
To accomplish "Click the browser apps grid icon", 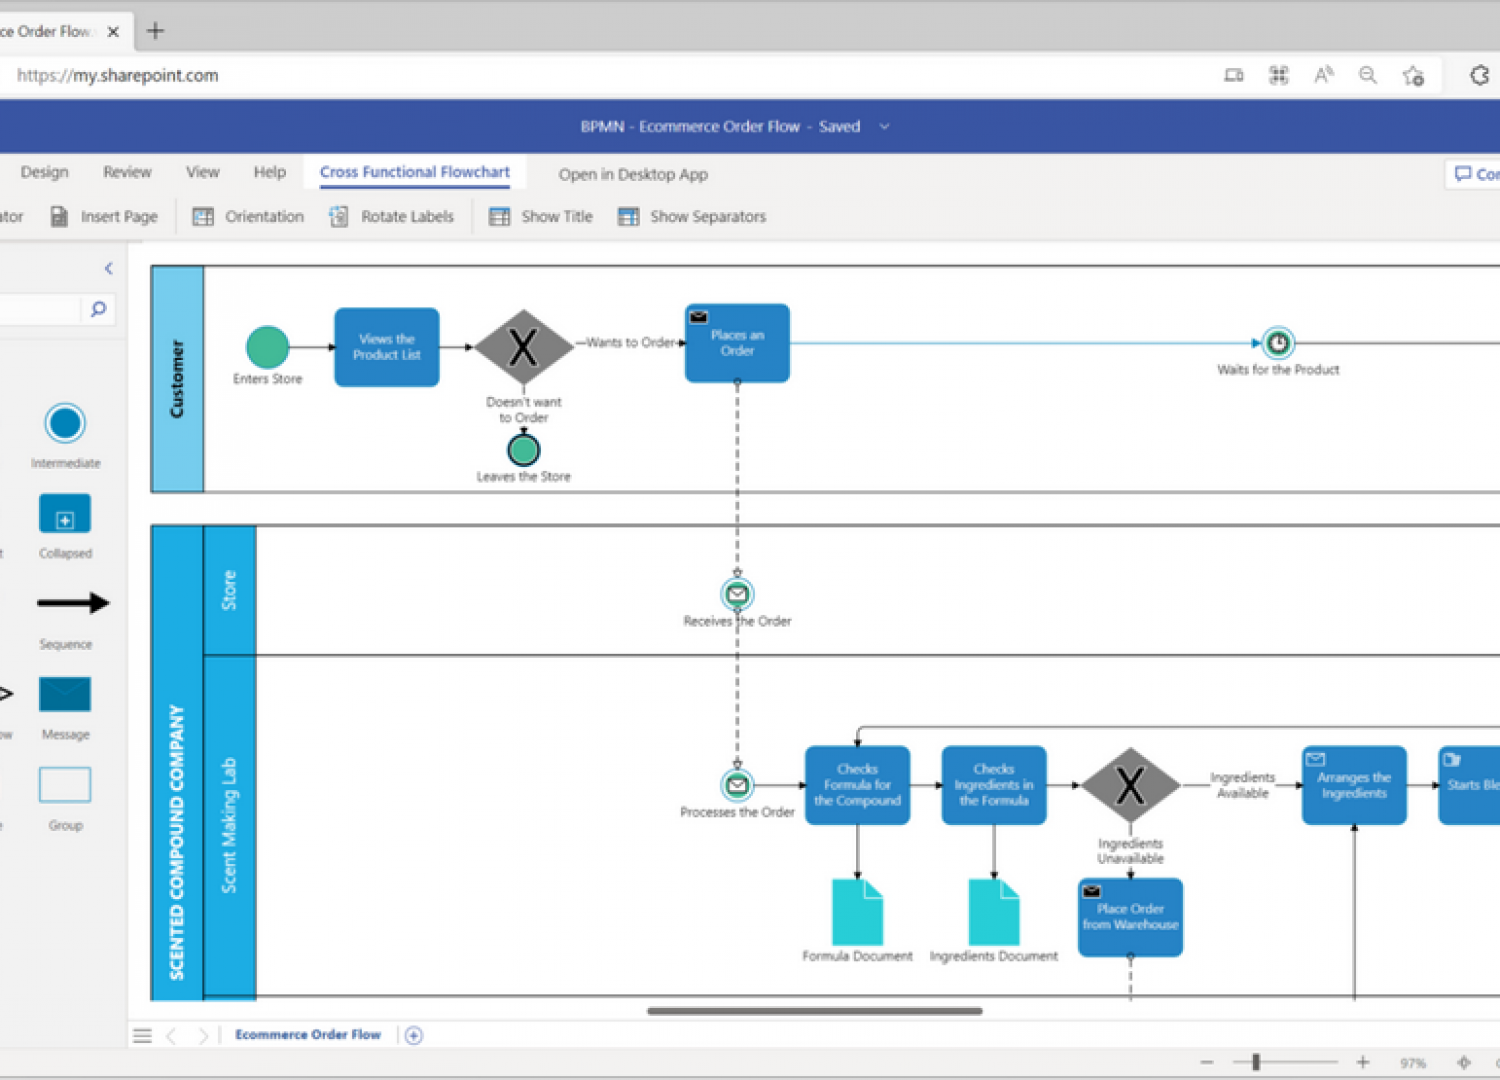I will [x=1279, y=75].
